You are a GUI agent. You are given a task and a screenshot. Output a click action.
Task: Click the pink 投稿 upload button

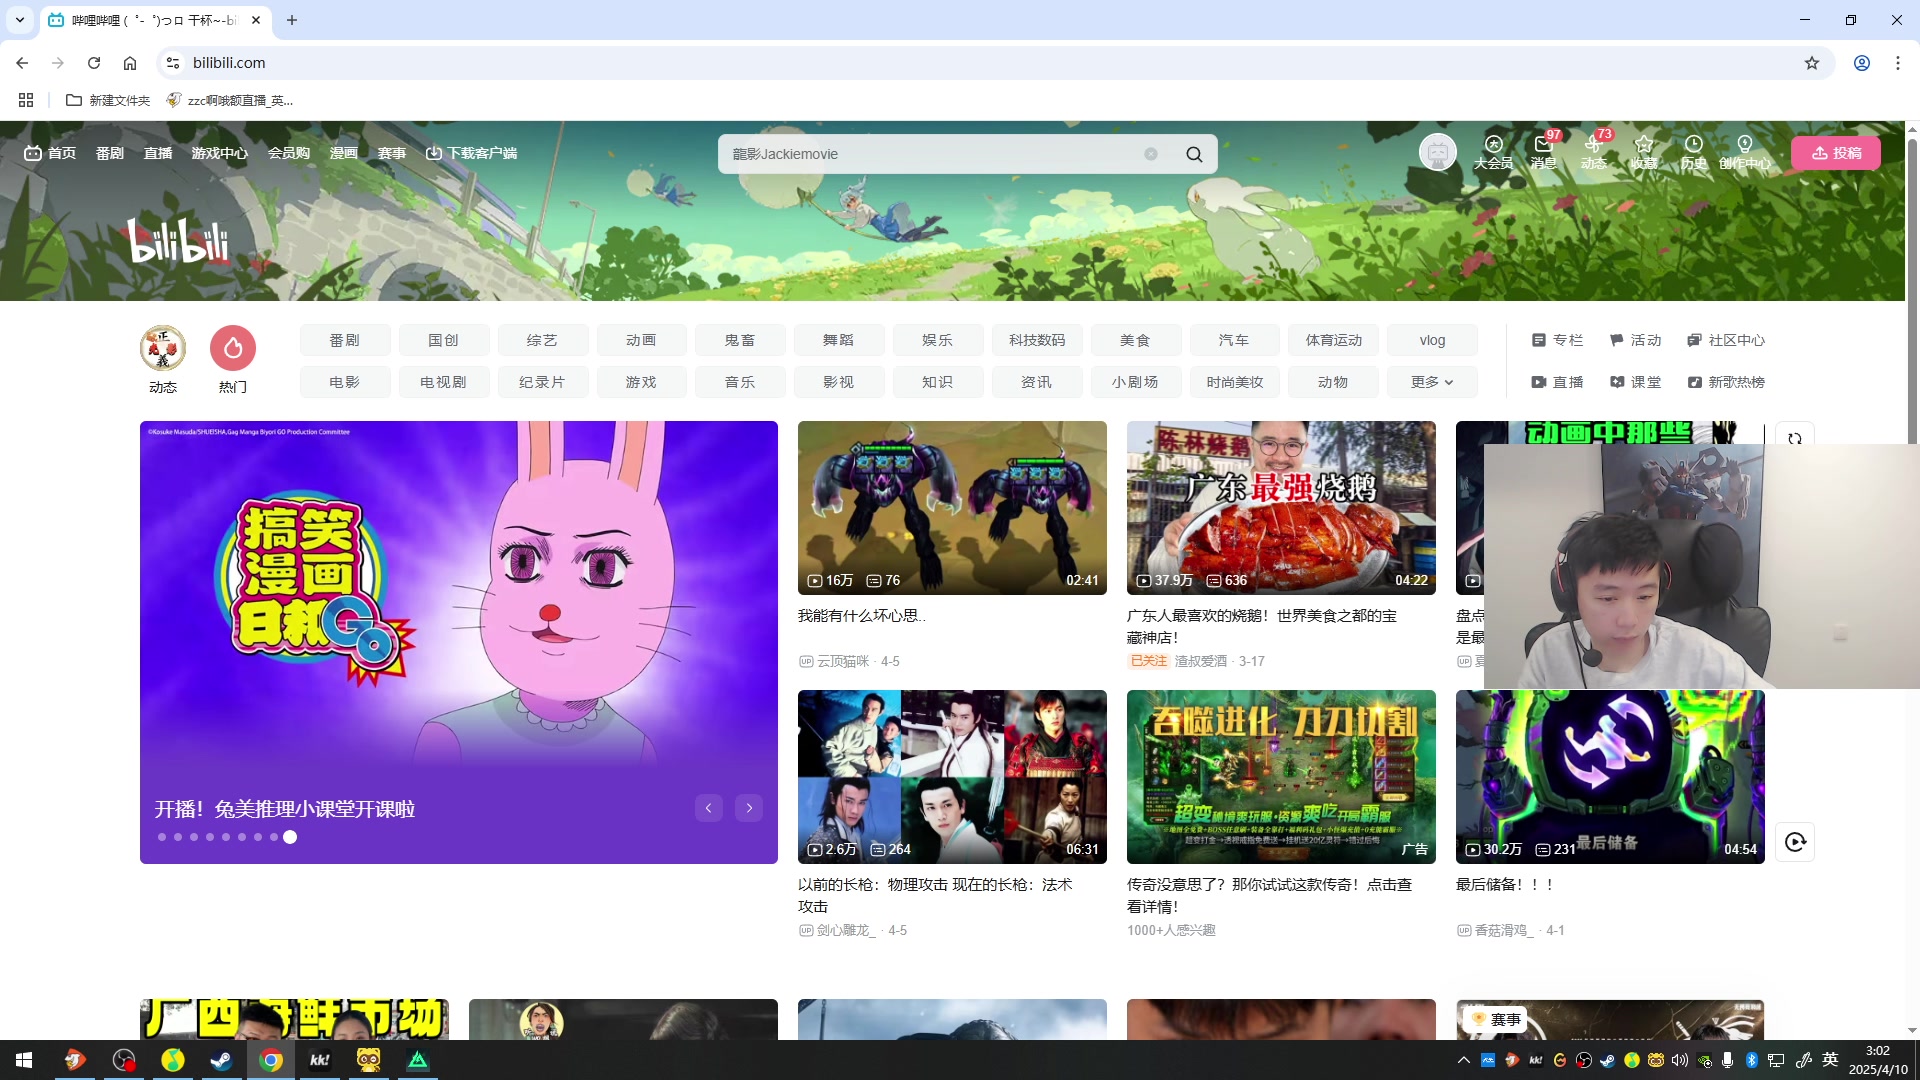point(1836,153)
